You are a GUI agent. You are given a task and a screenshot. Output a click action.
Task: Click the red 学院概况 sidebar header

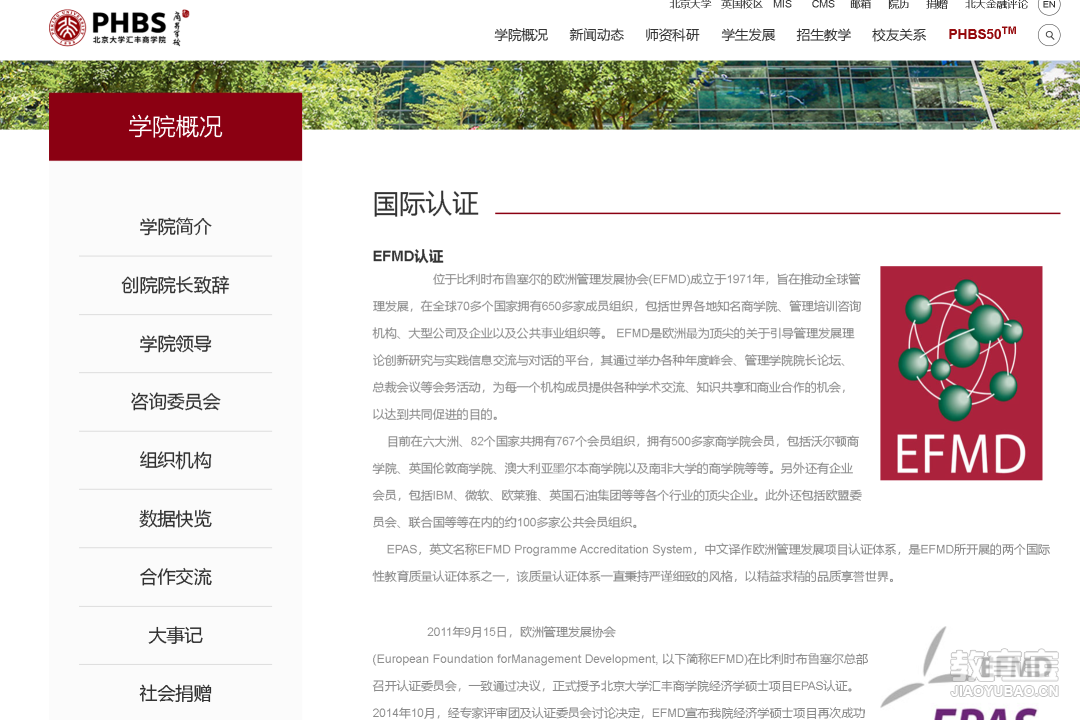coord(176,127)
